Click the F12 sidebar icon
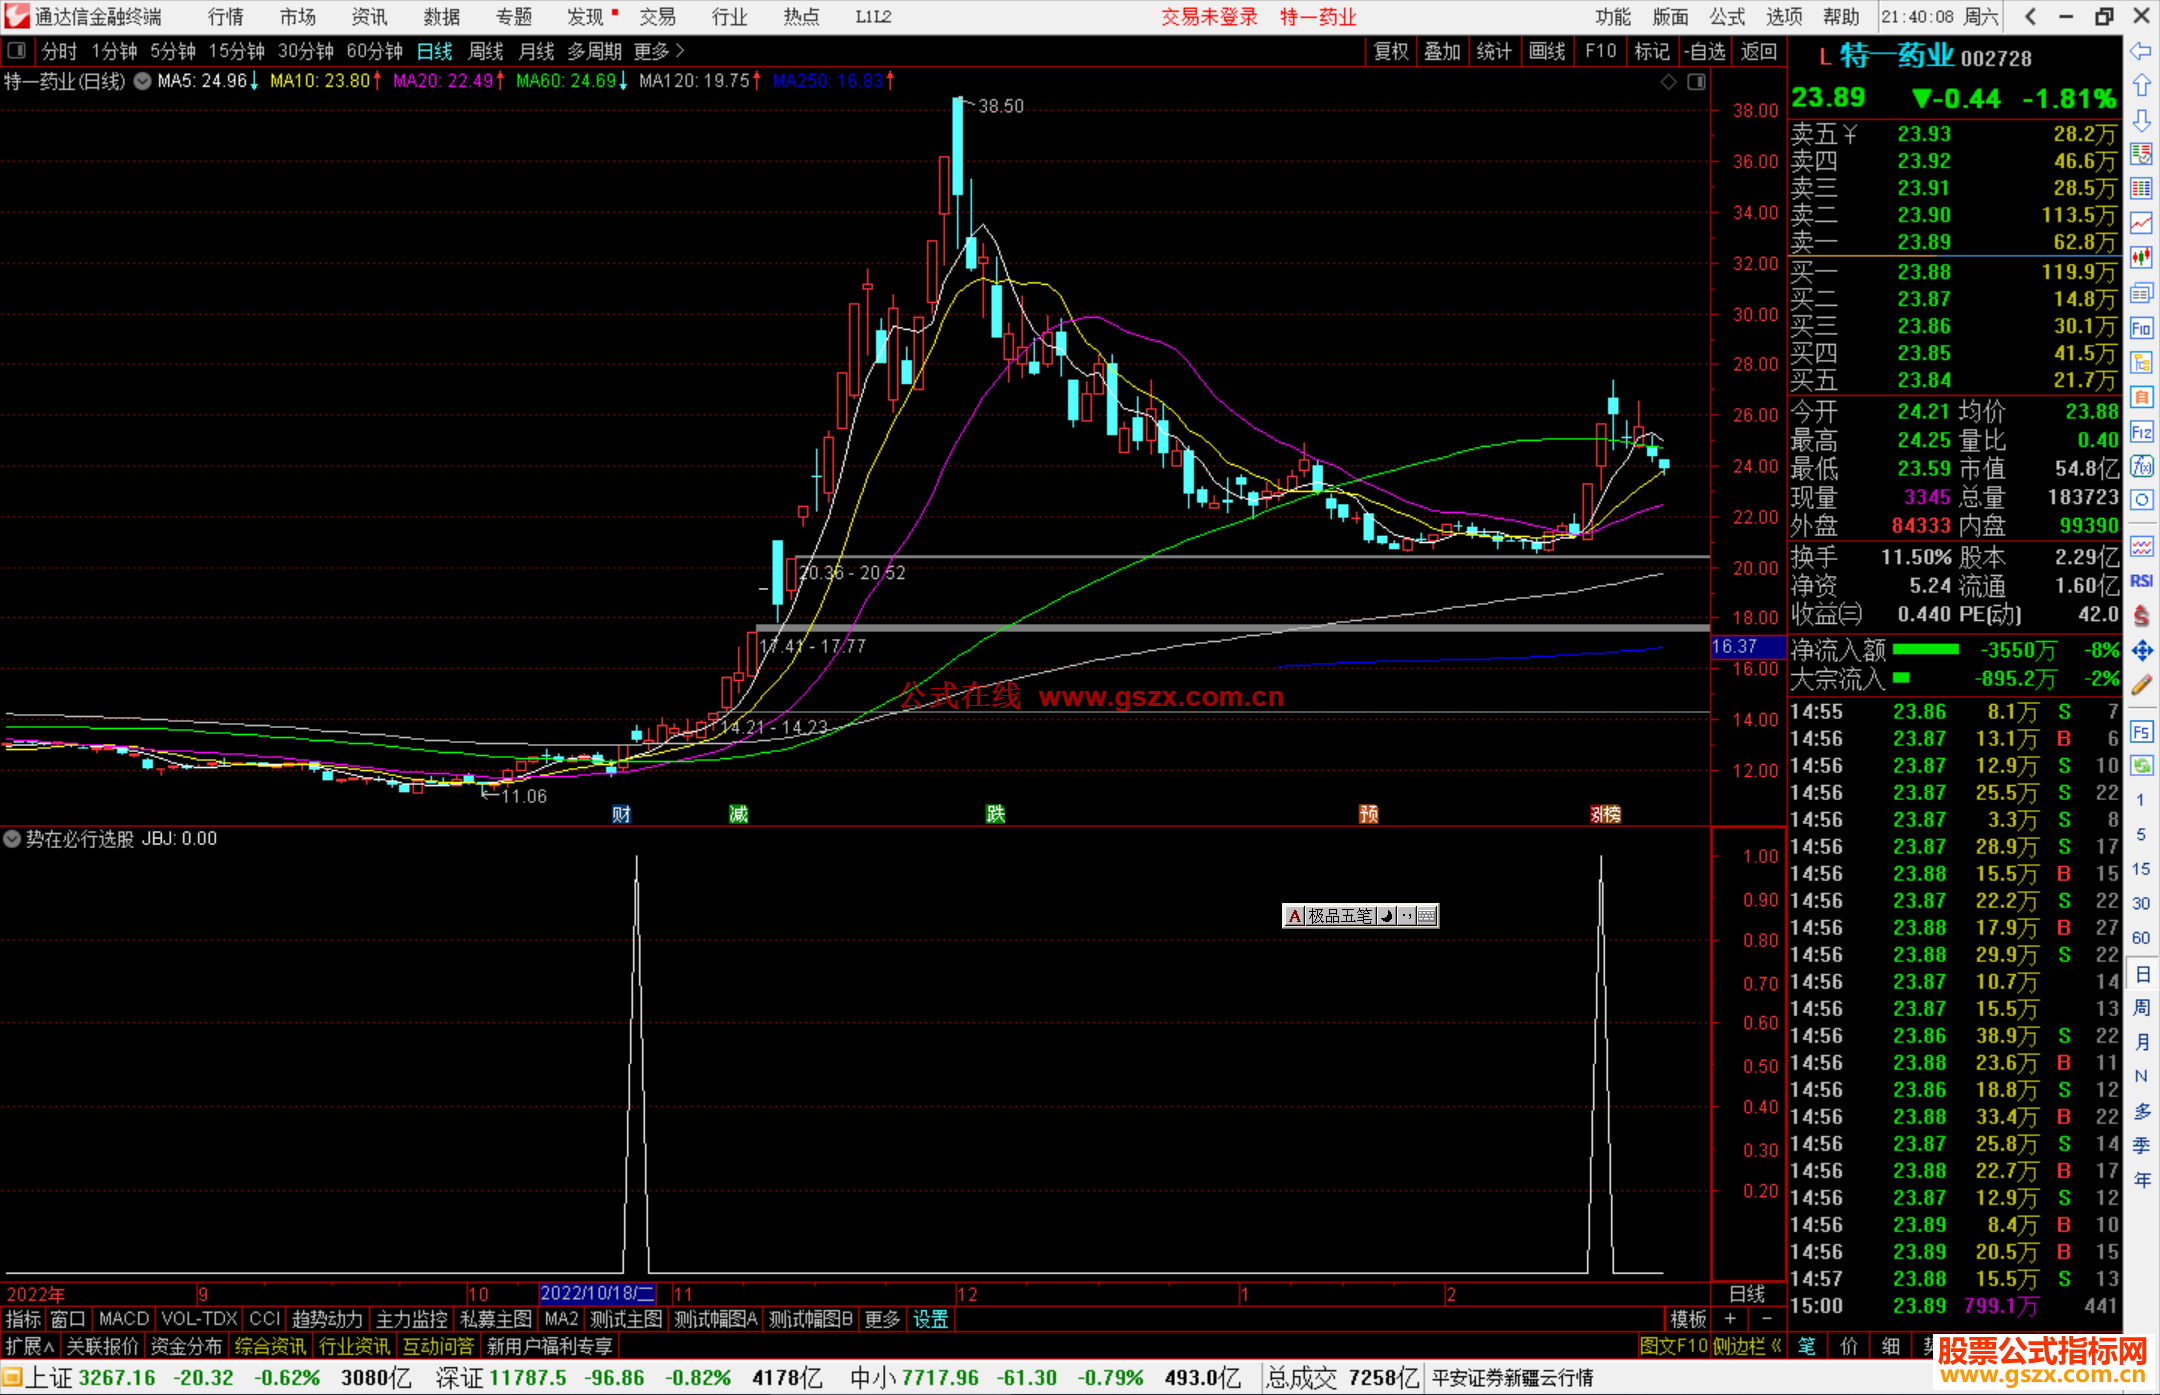2160x1395 pixels. tap(2141, 432)
